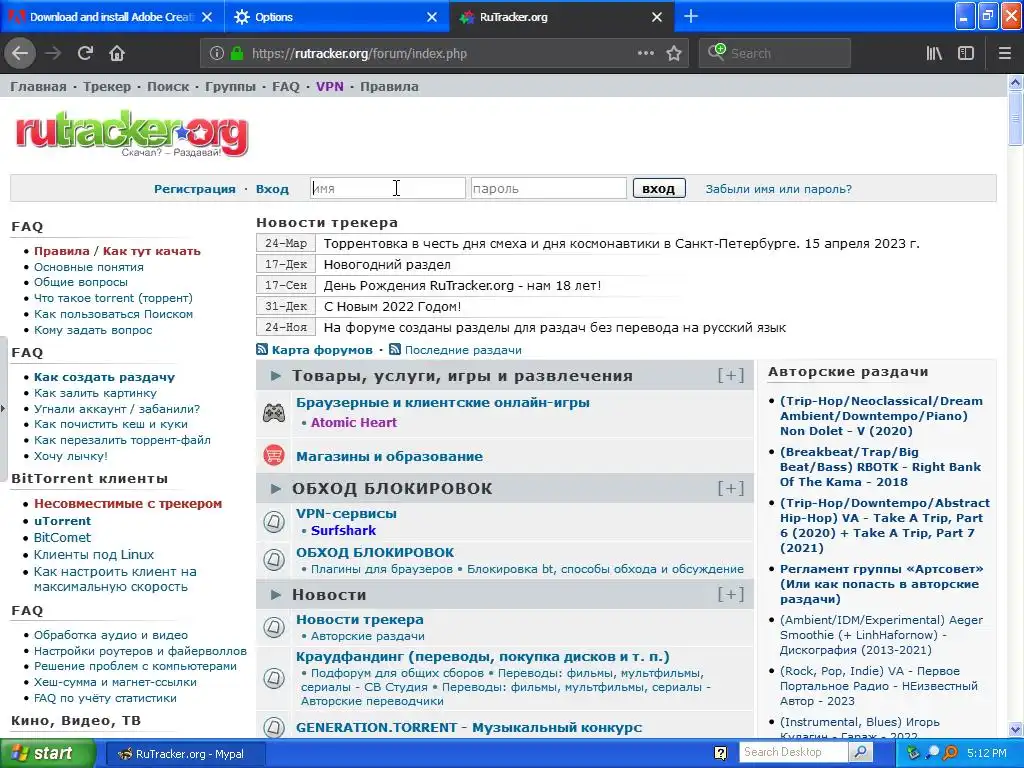Open Surfshark link

[x=344, y=530]
